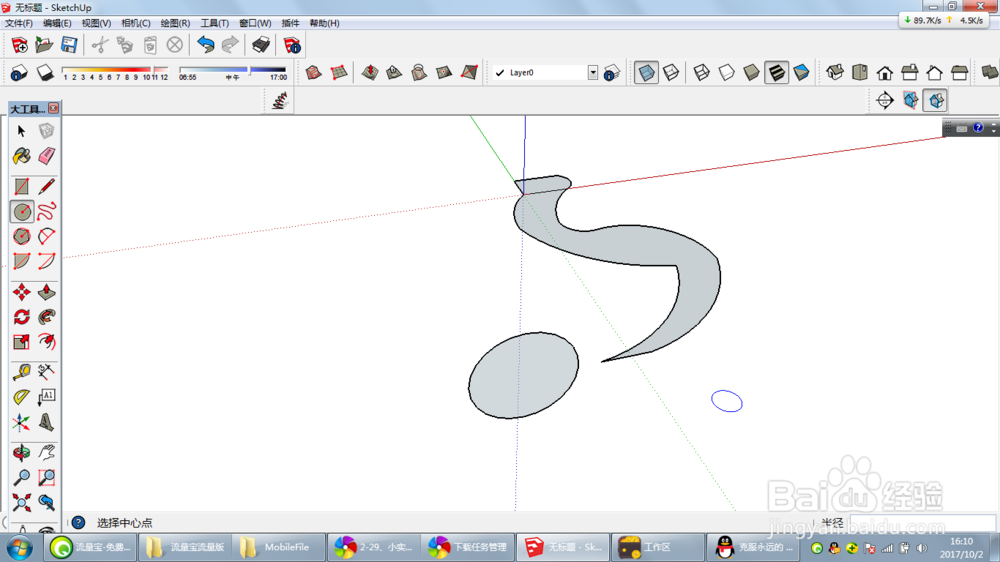Select the pink Eraser tool

(x=46, y=156)
